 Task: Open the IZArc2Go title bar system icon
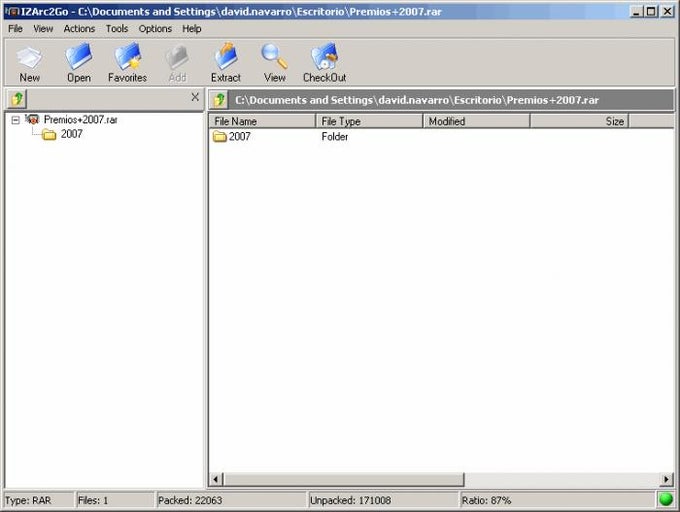12,12
